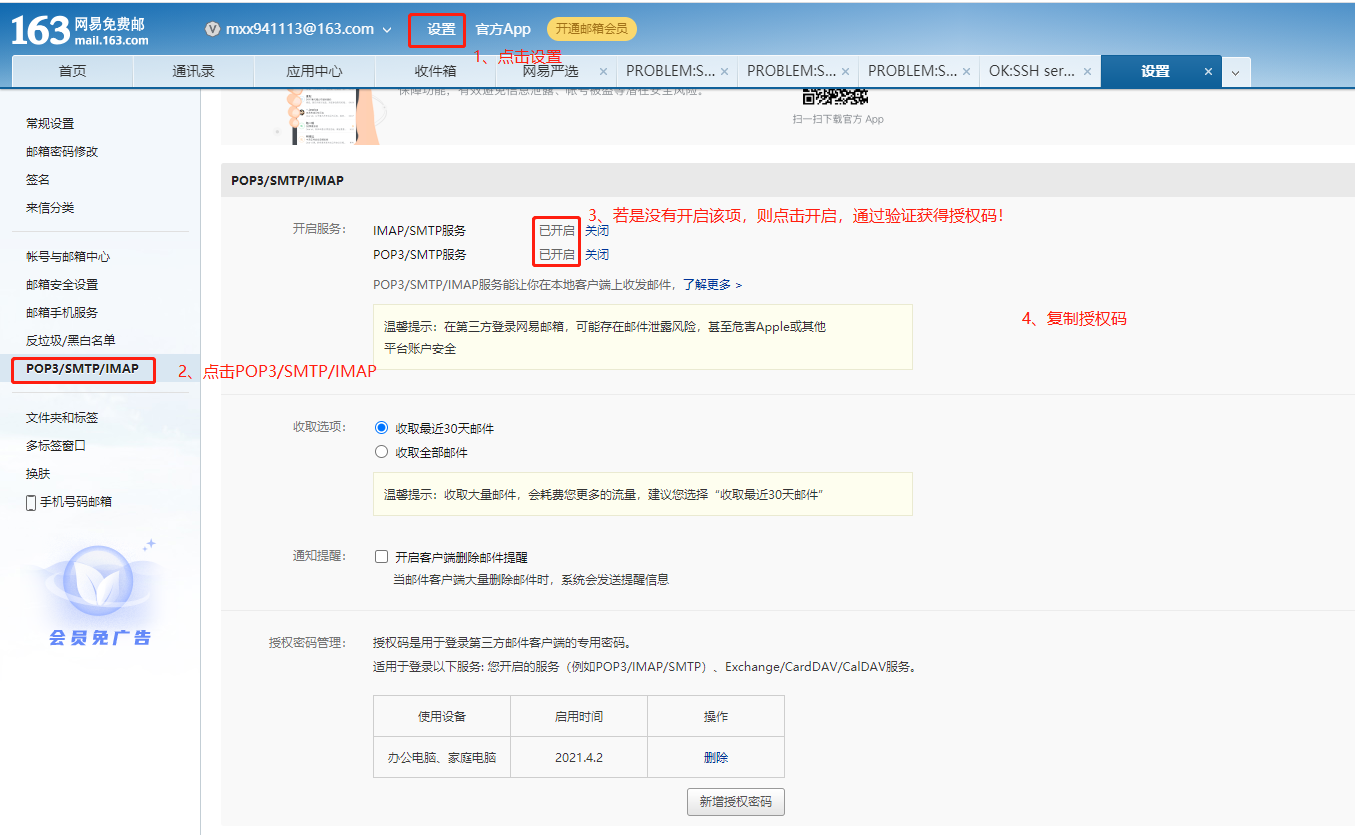The image size is (1355, 835).
Task: Switch to the 通讯录 tab
Action: pyautogui.click(x=193, y=71)
